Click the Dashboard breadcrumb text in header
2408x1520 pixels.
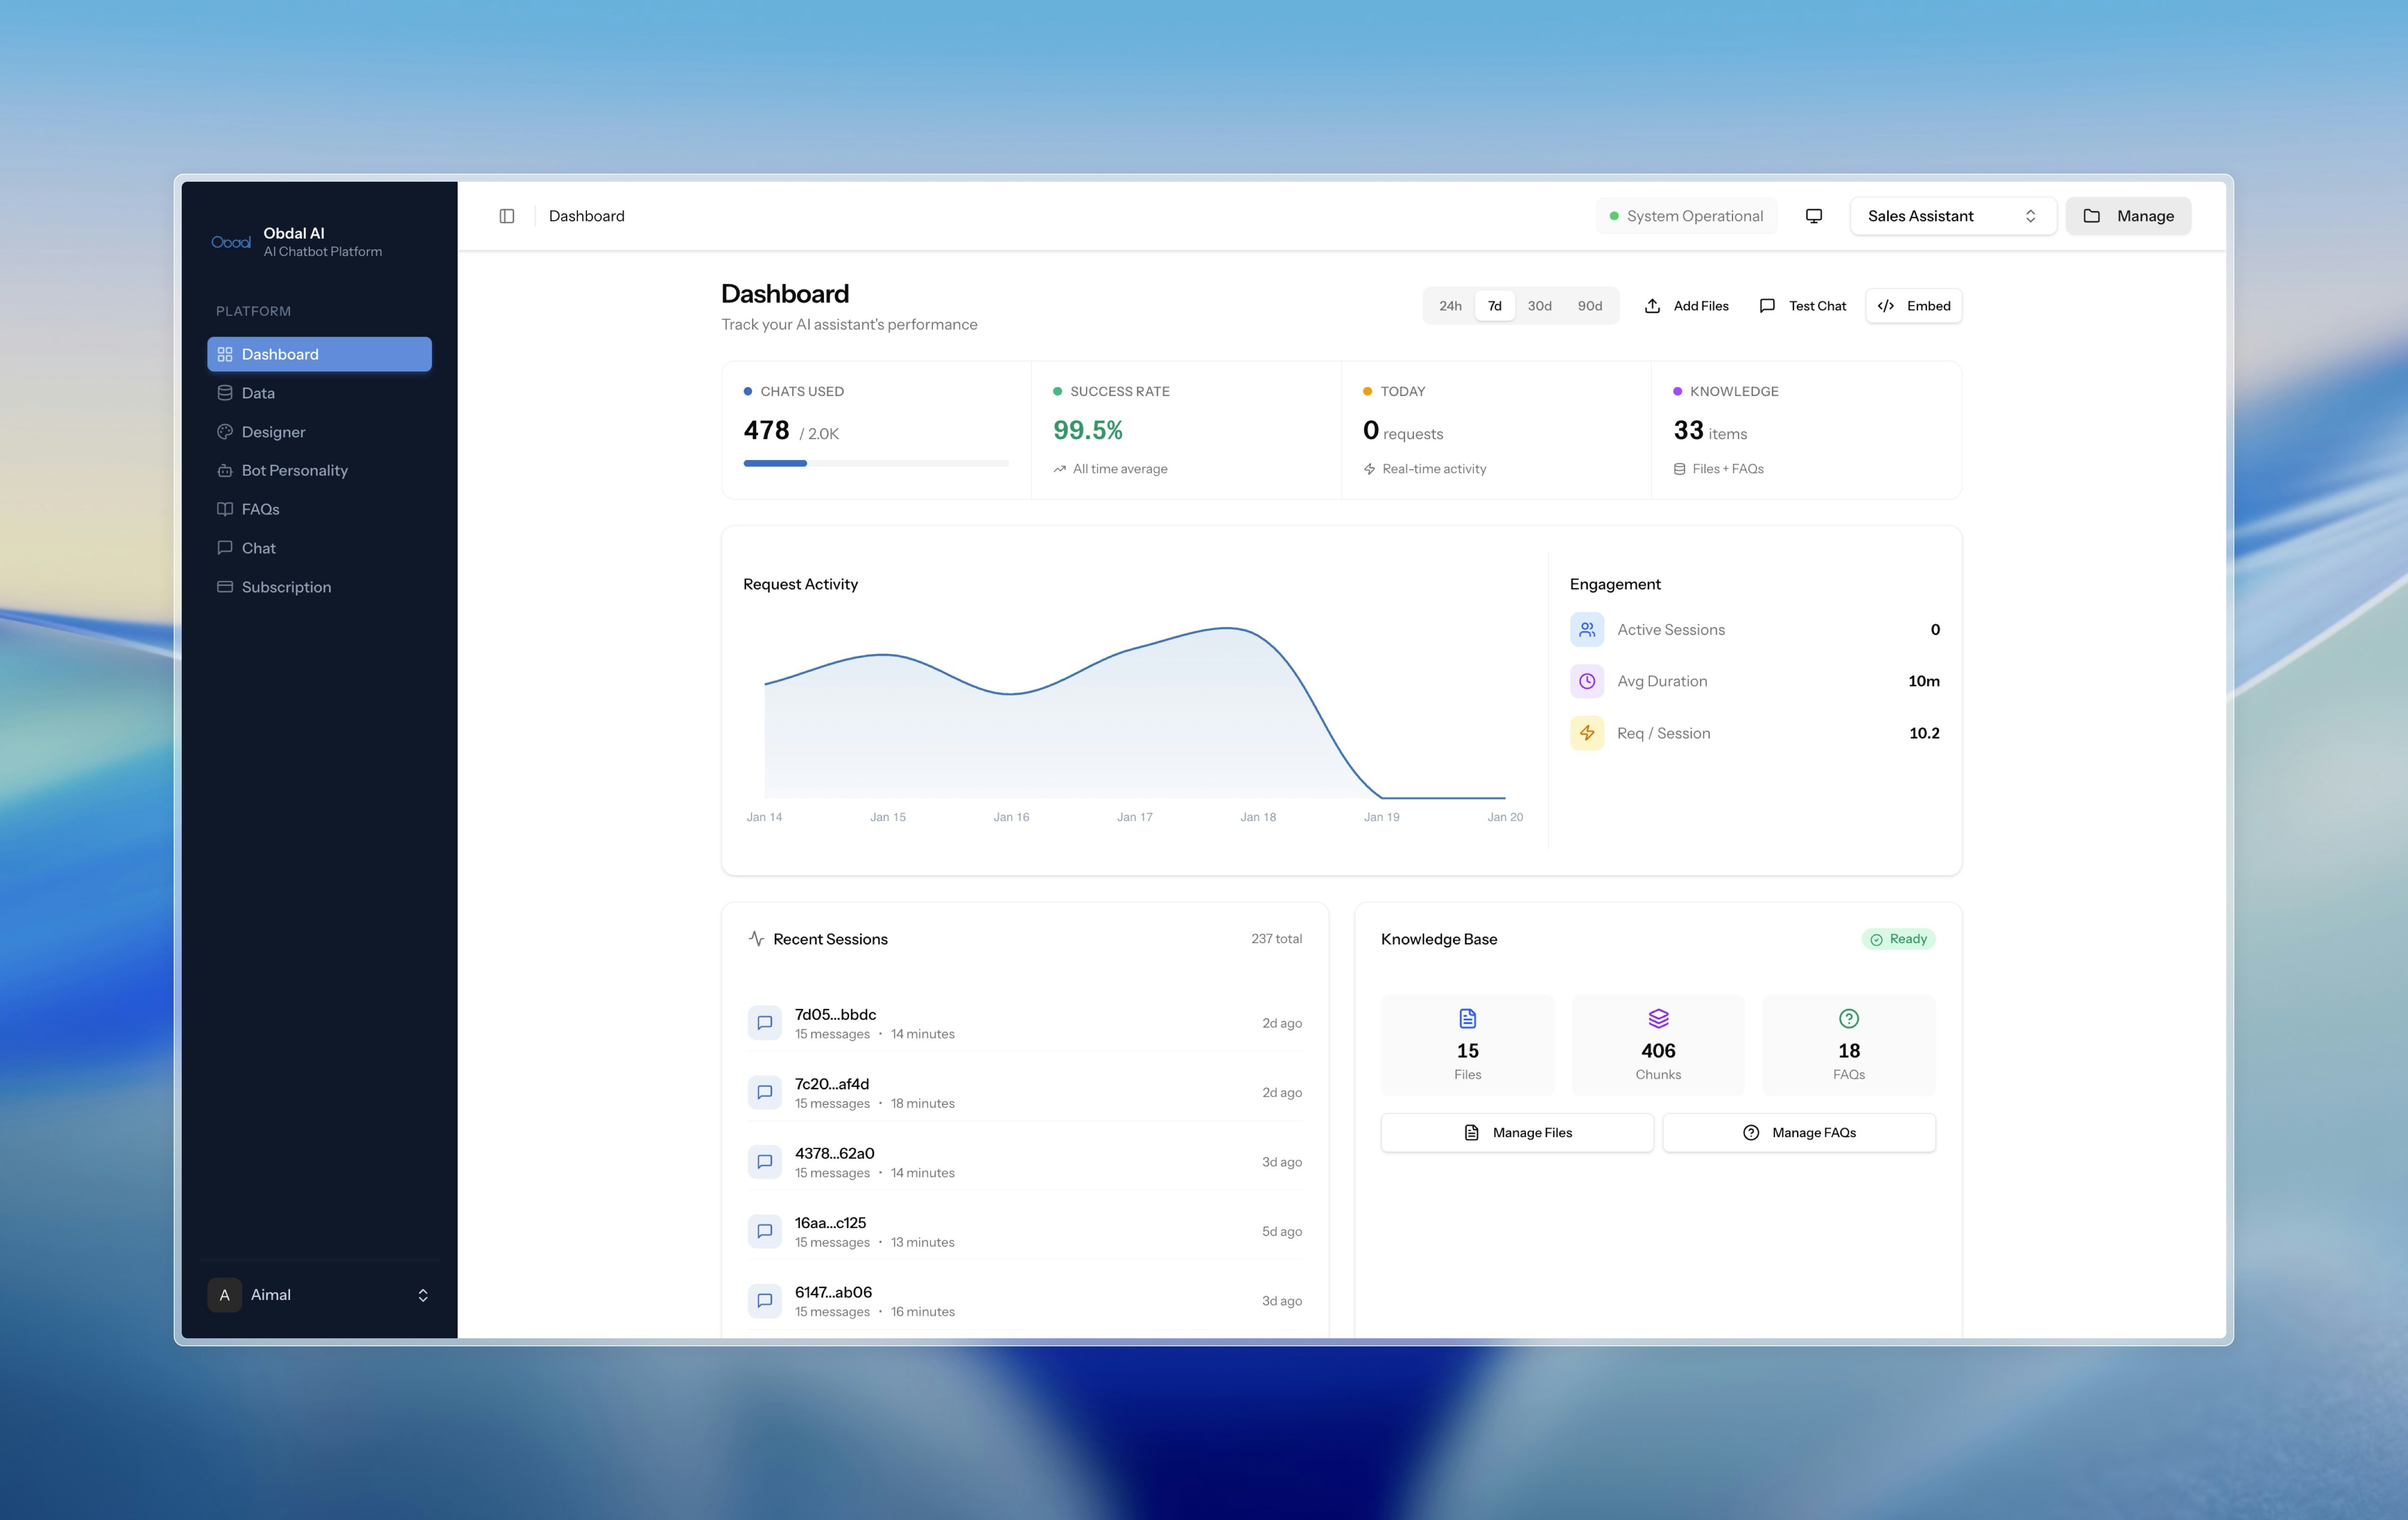[587, 216]
